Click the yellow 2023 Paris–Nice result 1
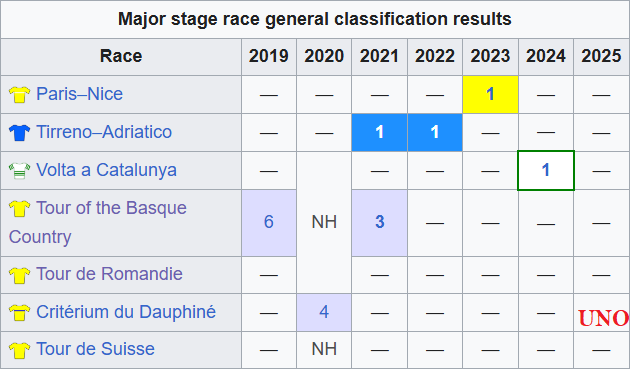Screen dimensions: 634x374 click(x=490, y=94)
